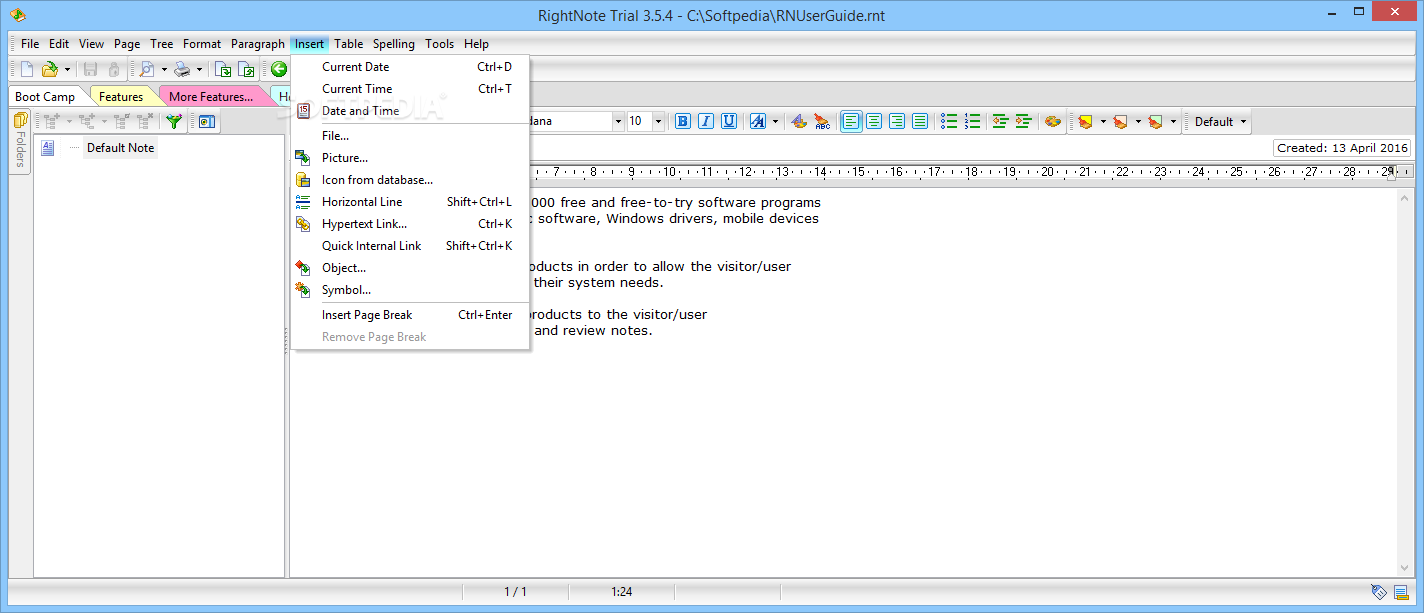Viewport: 1424px width, 613px height.
Task: Open the Spelling menu
Action: tap(394, 44)
